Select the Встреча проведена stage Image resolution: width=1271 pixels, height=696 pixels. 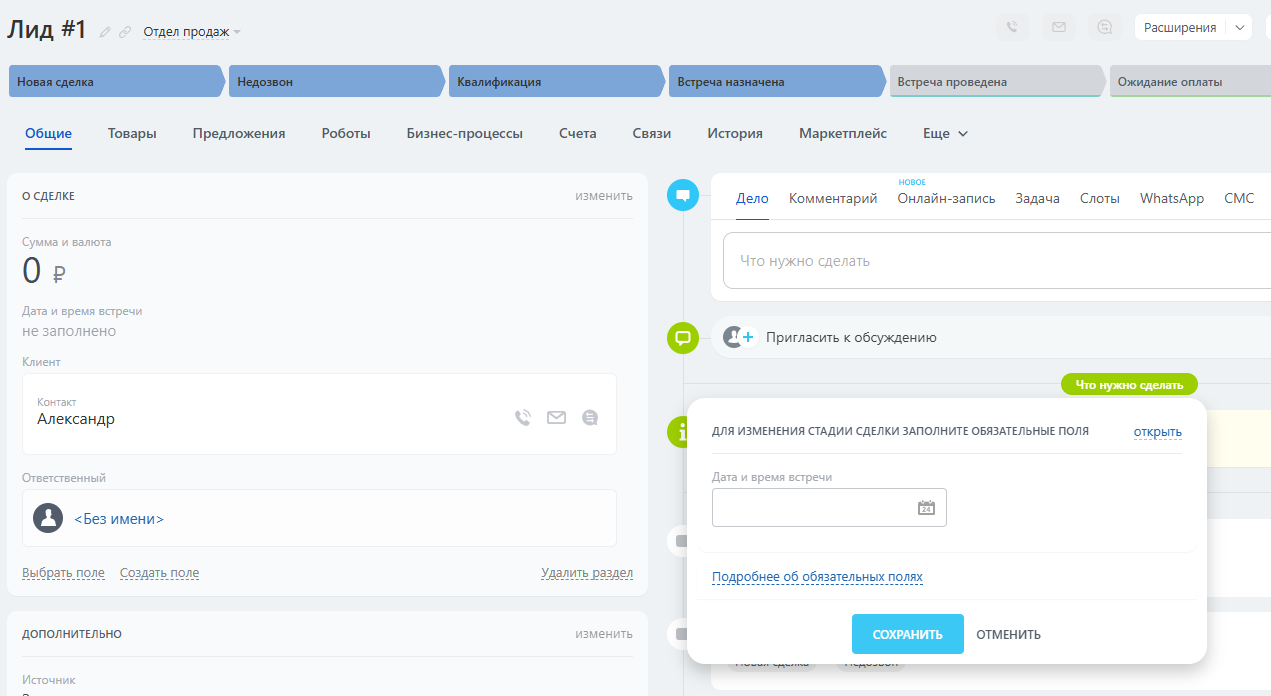pyautogui.click(x=996, y=82)
